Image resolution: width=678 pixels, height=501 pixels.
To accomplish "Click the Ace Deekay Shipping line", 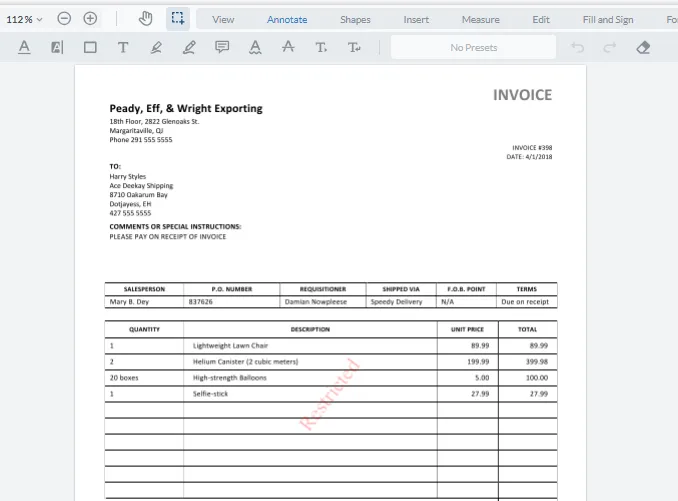I will coord(141,185).
